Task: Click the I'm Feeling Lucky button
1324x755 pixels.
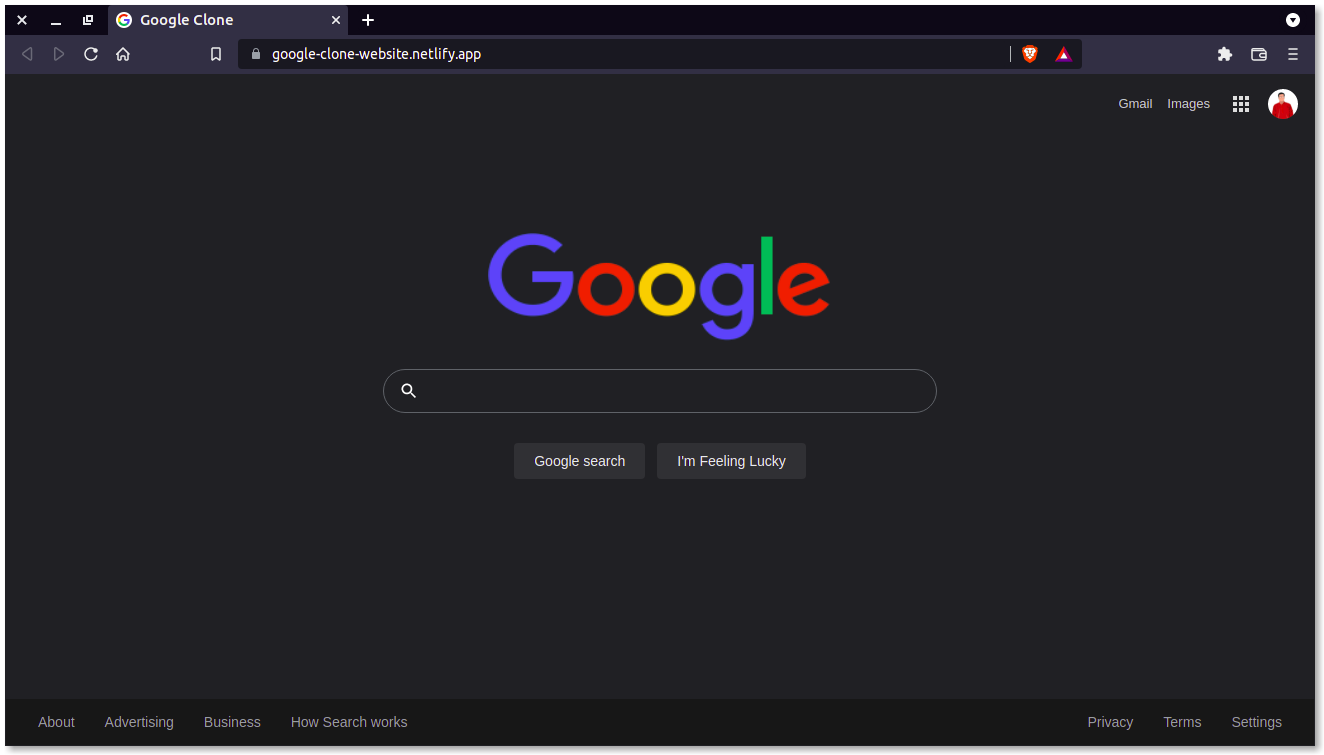Action: pyautogui.click(x=731, y=461)
